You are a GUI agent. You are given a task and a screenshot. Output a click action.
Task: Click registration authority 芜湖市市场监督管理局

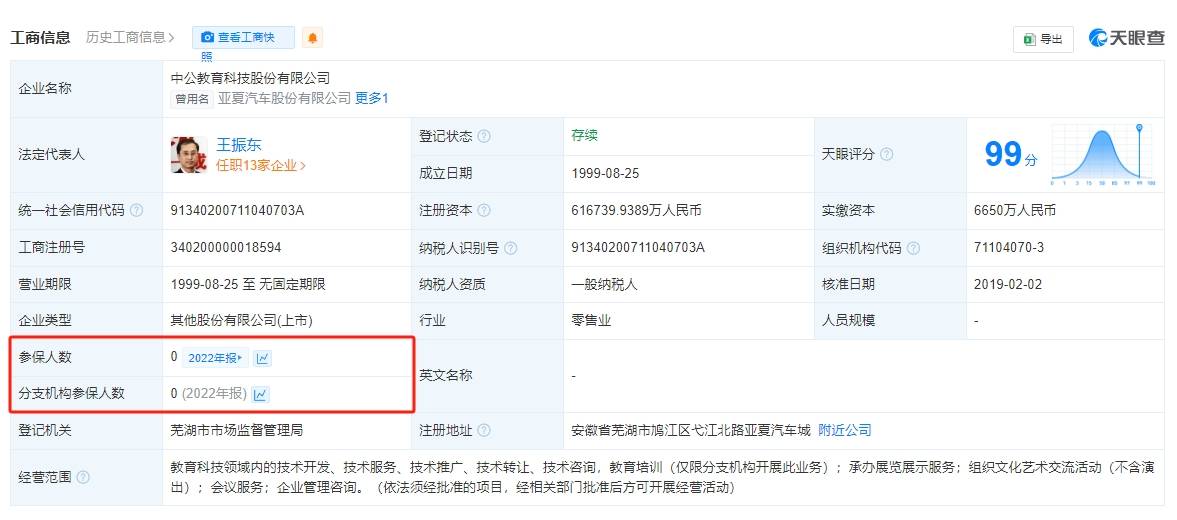coord(236,431)
